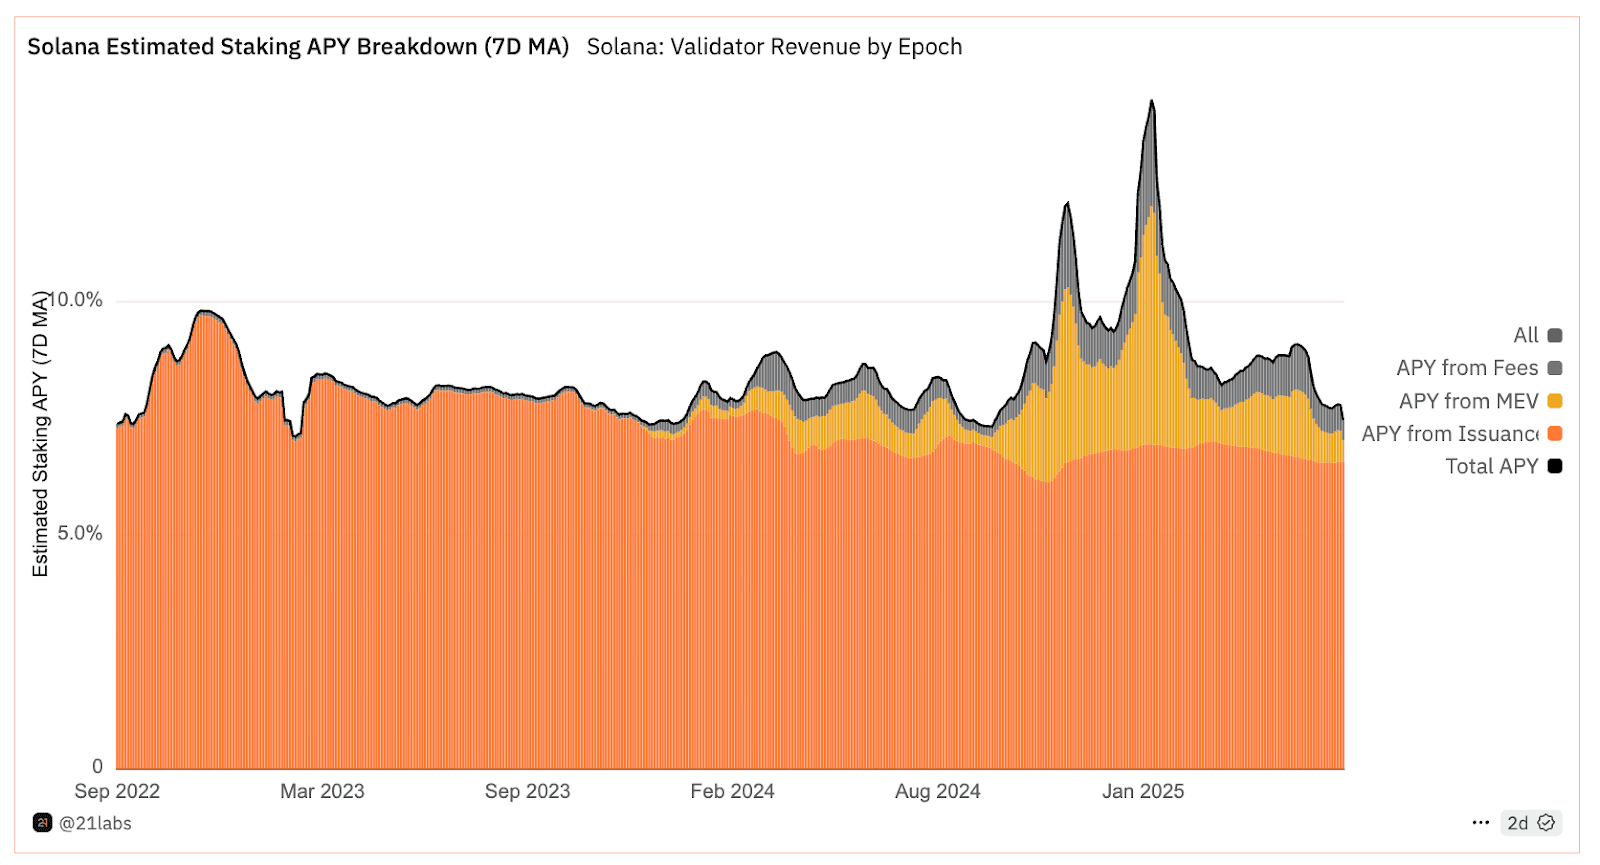Toggle APY from Fees legend series
This screenshot has width=1600, height=865.
1479,368
